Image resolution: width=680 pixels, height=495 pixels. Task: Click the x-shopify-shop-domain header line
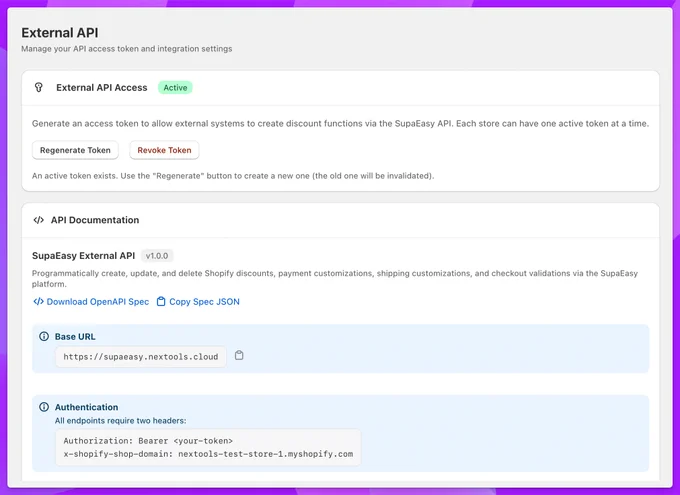(x=208, y=454)
